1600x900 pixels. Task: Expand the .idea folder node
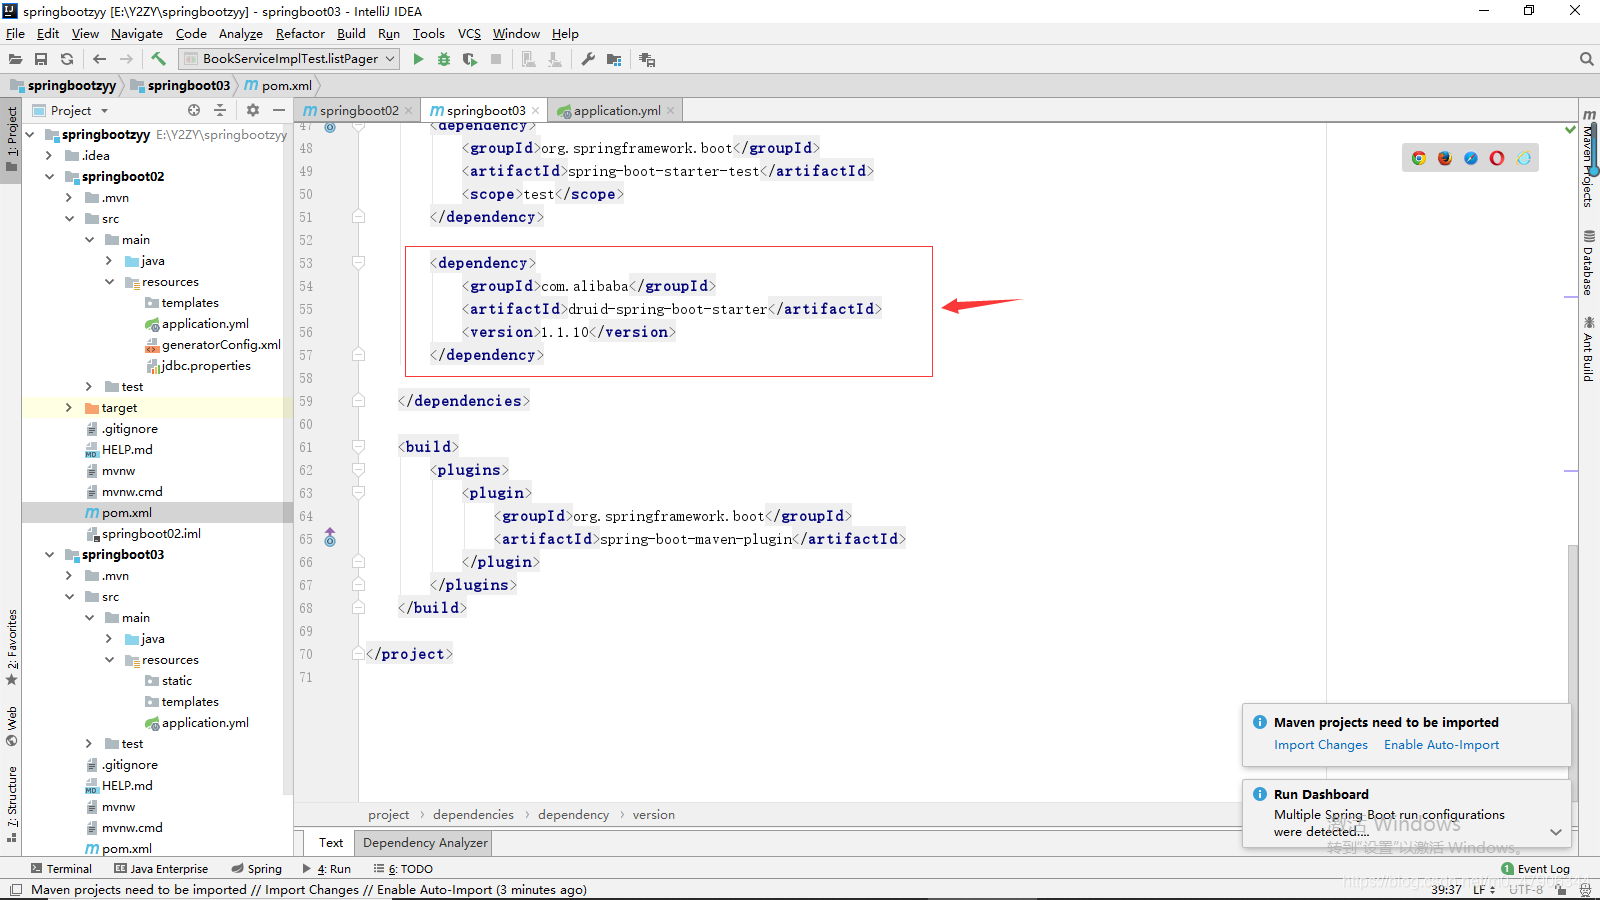(49, 156)
